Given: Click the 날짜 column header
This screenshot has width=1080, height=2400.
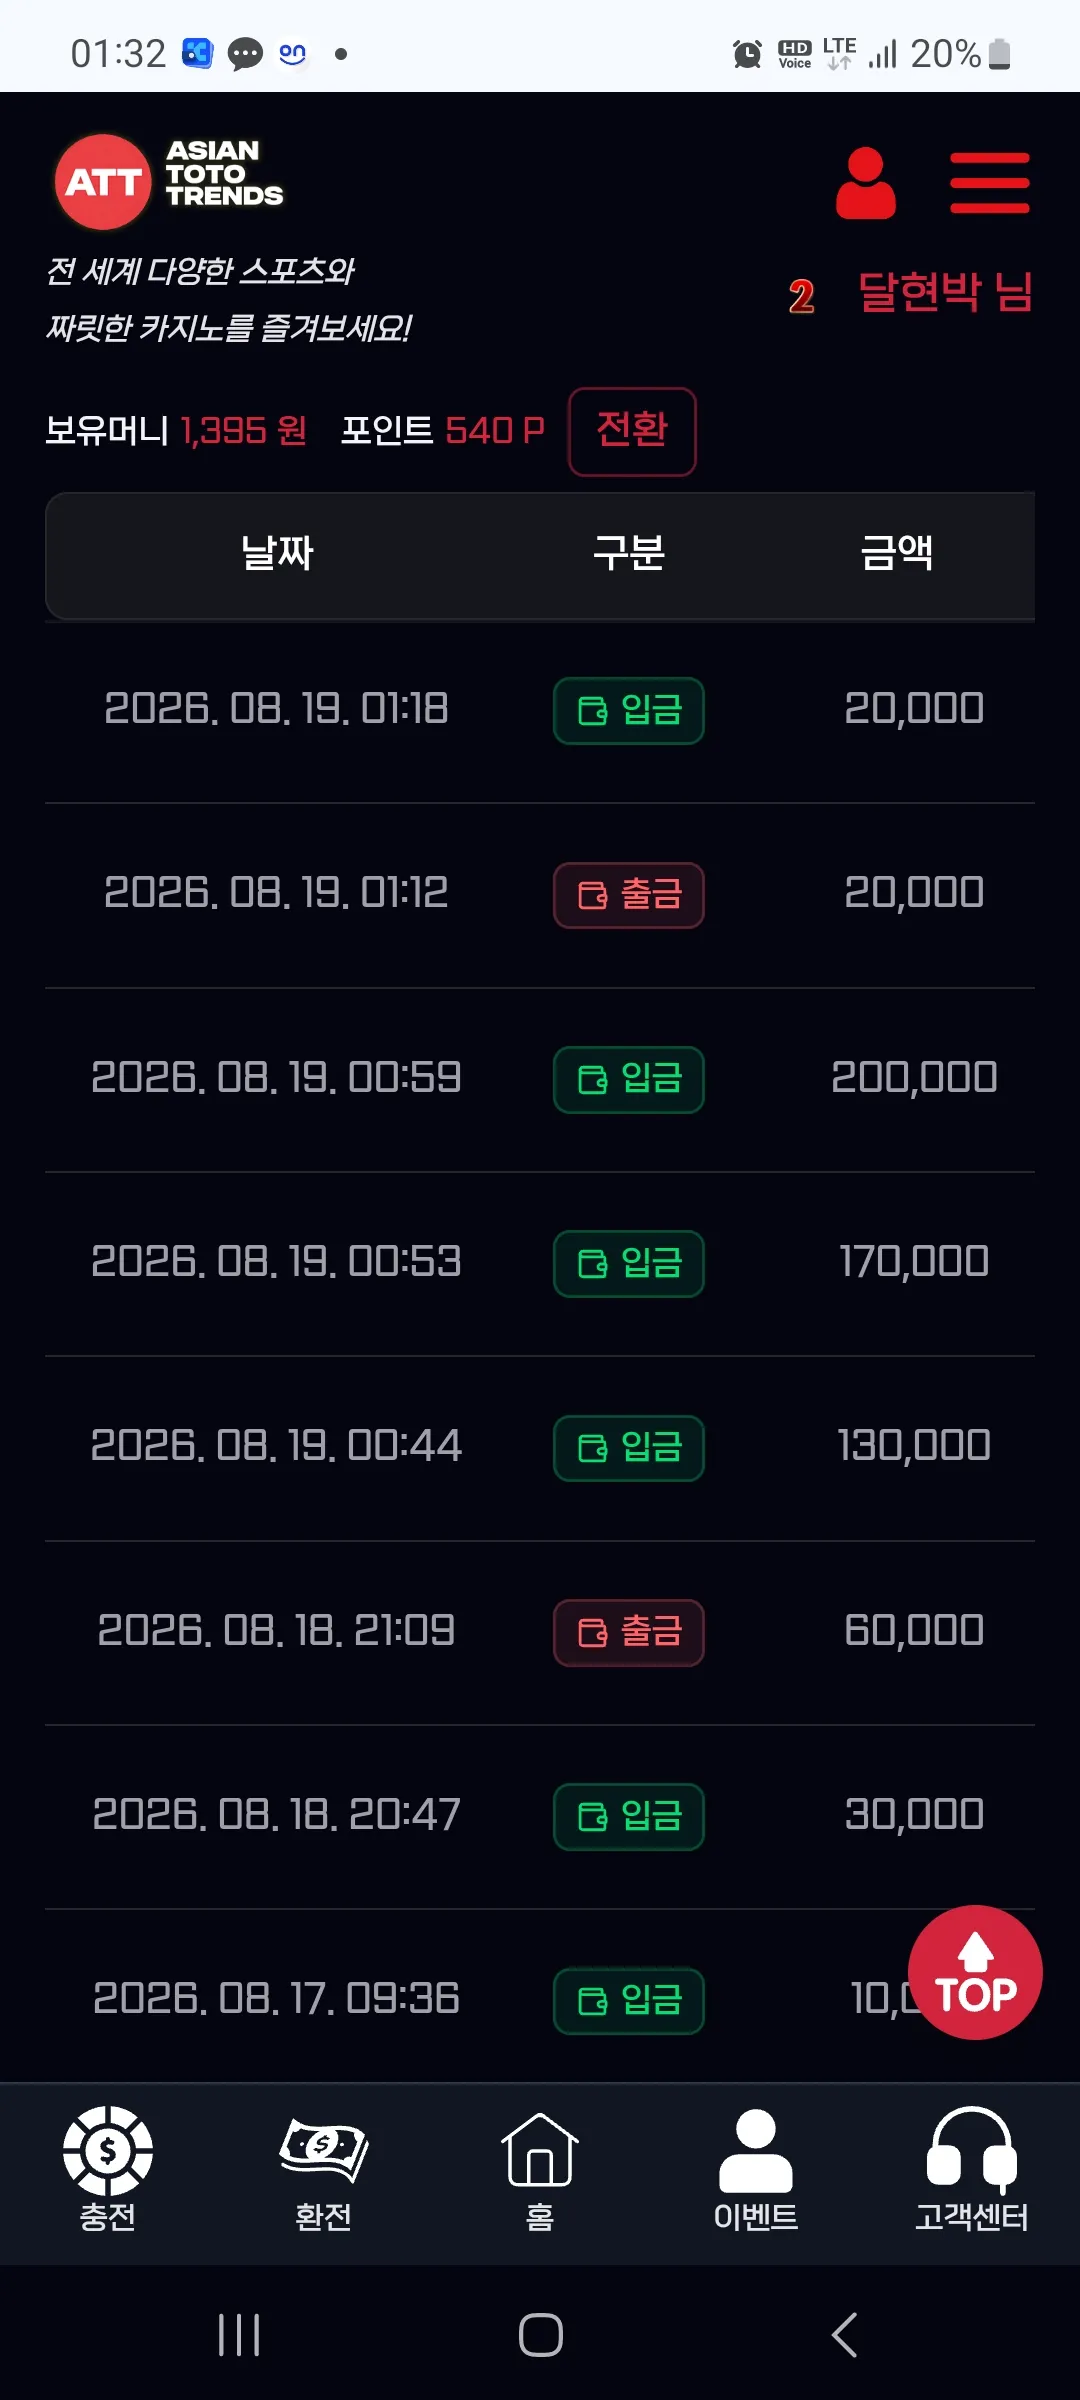Looking at the screenshot, I should (x=277, y=553).
